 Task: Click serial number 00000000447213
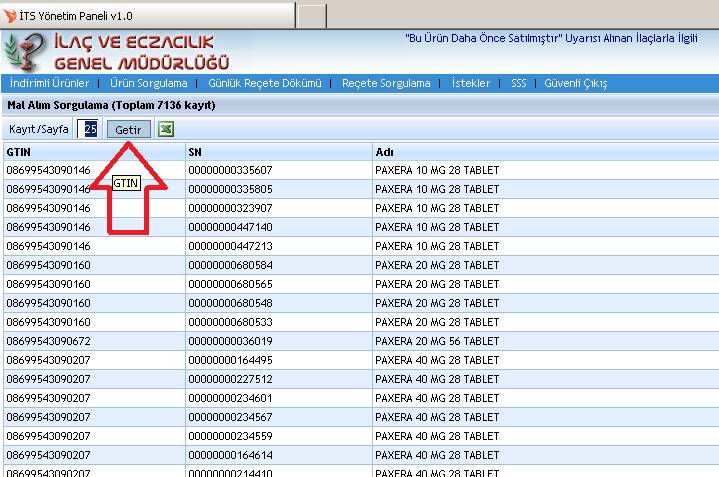pyautogui.click(x=230, y=246)
